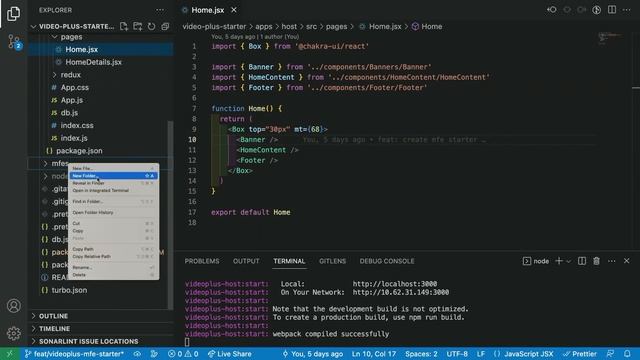The height and width of the screenshot is (360, 640).
Task: Open the Explorer view in activity bar
Action: [13, 13]
